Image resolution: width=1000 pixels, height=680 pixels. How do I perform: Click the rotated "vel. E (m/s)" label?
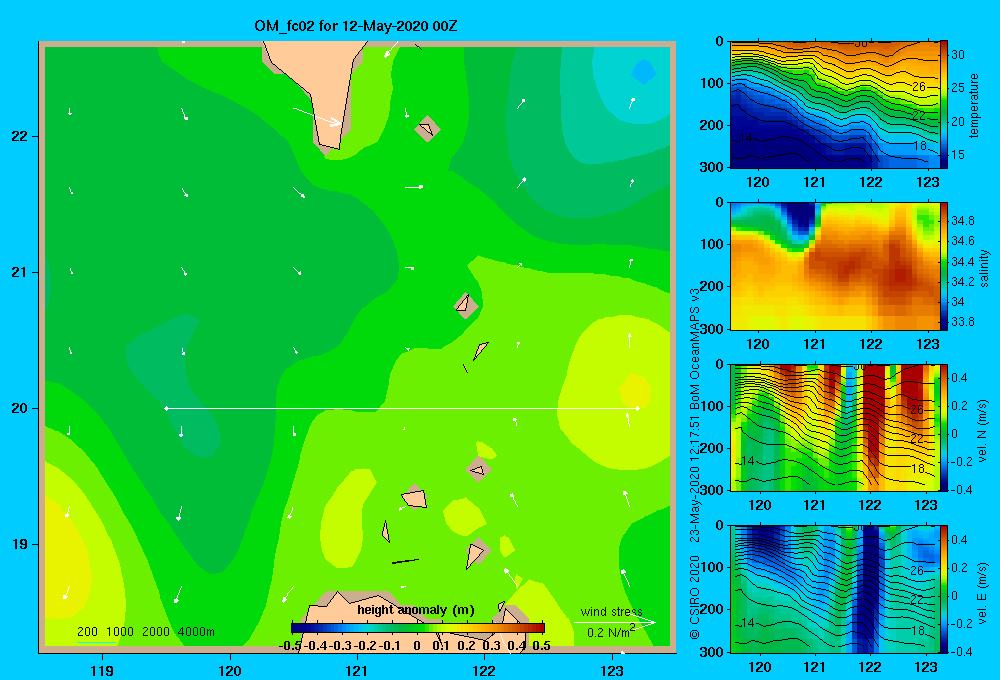[982, 593]
